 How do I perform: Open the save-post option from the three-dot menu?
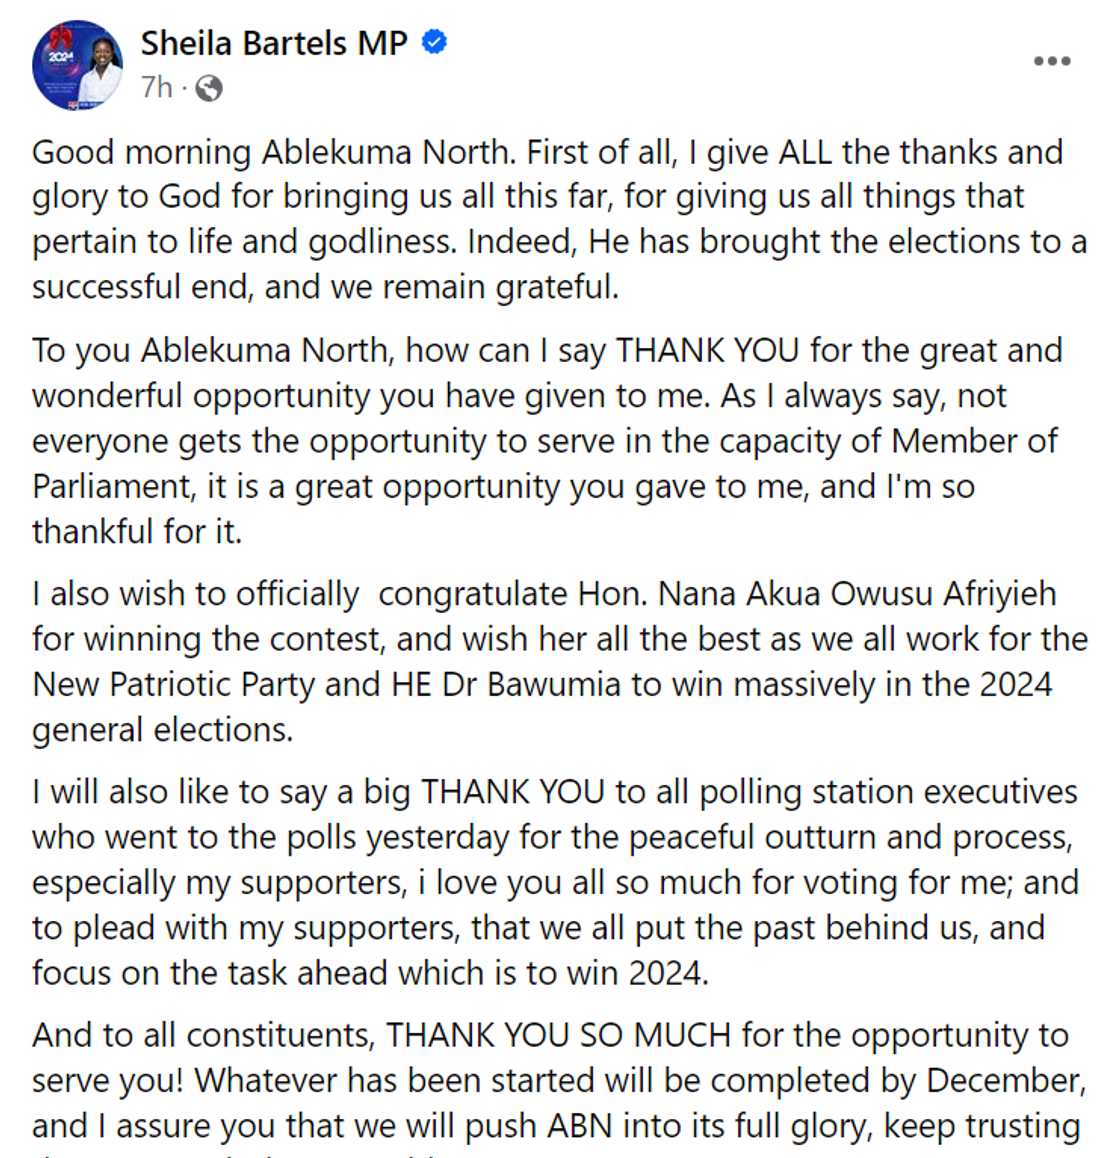(1050, 62)
